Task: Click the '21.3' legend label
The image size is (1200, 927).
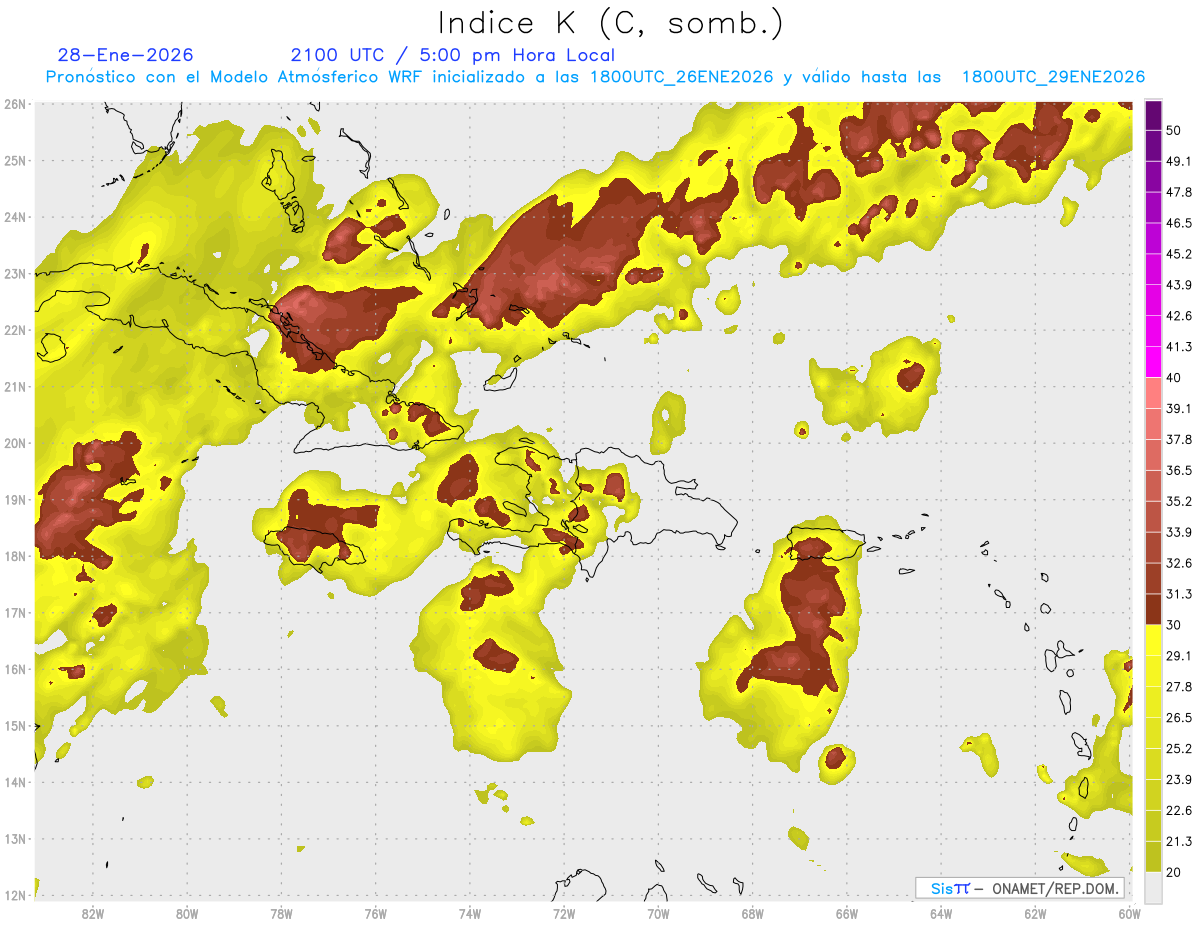Action: (x=1178, y=842)
